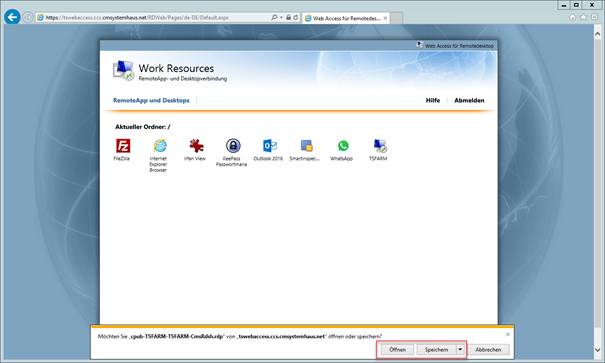Open the Internet Explorer Browser remote app
The height and width of the screenshot is (363, 605).
coord(159,146)
